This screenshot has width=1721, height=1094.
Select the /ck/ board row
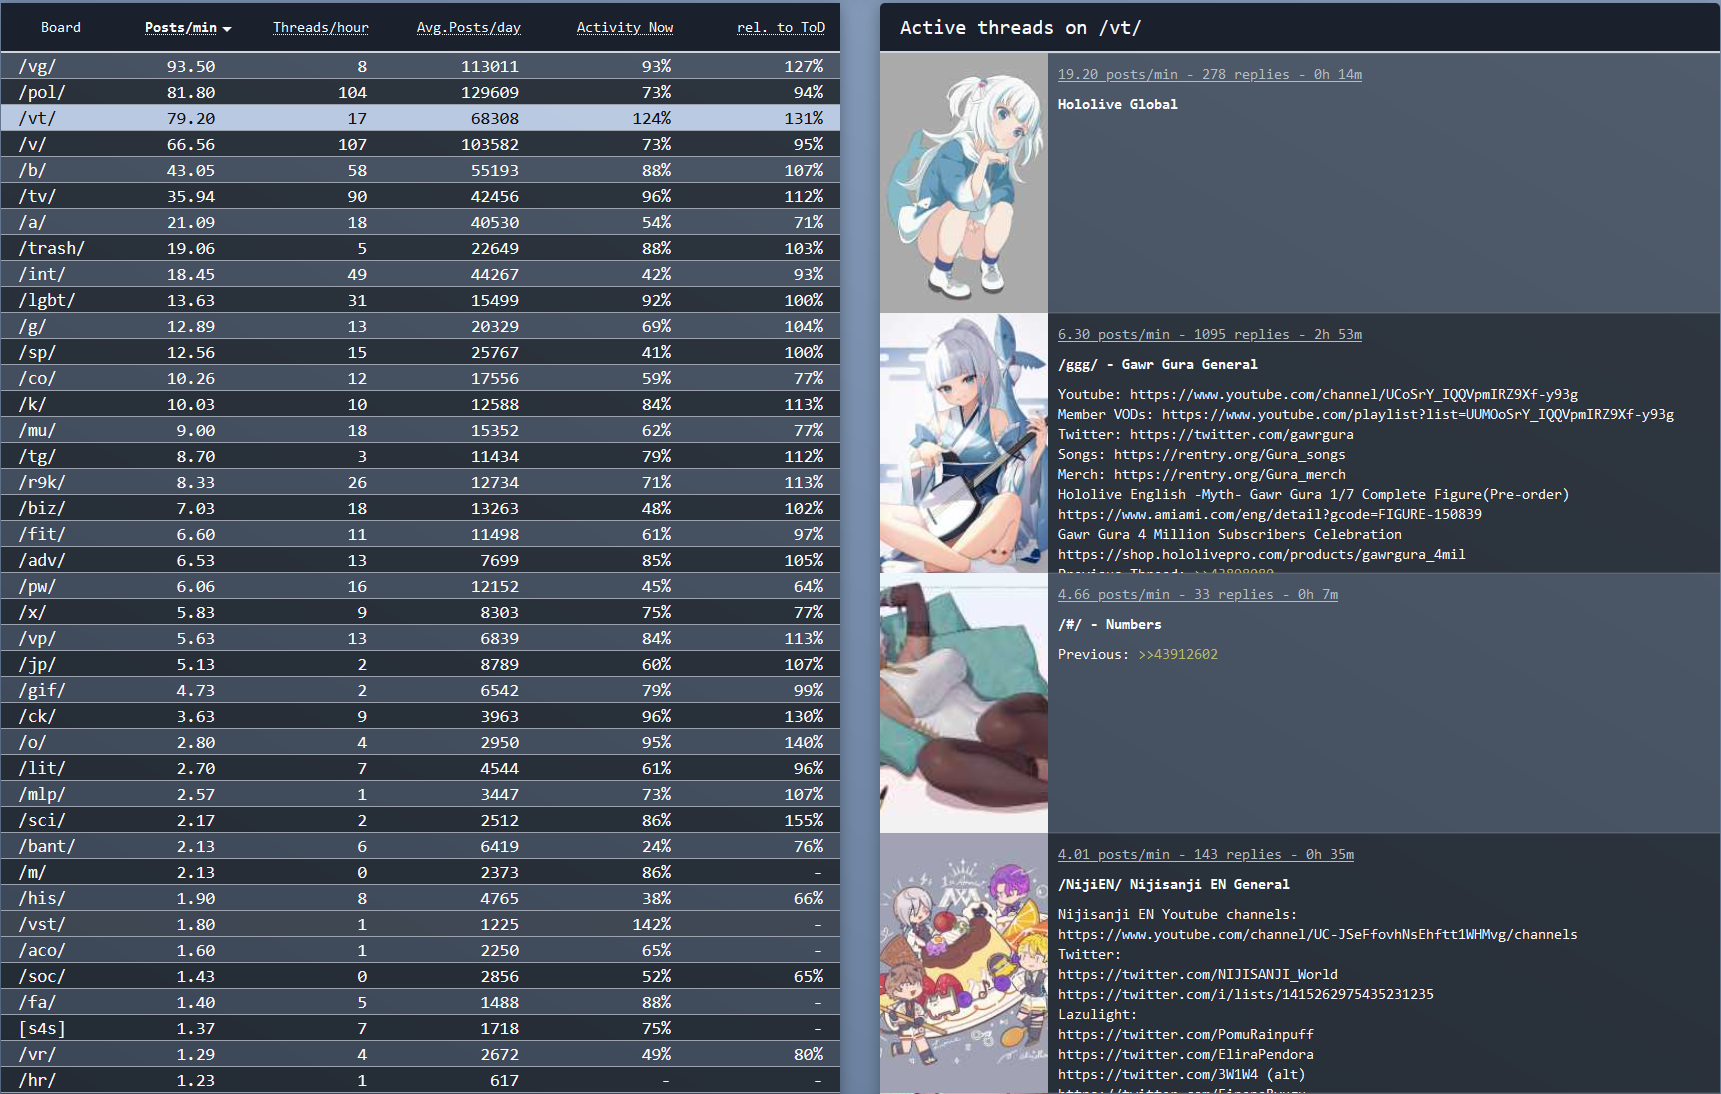pyautogui.click(x=420, y=716)
